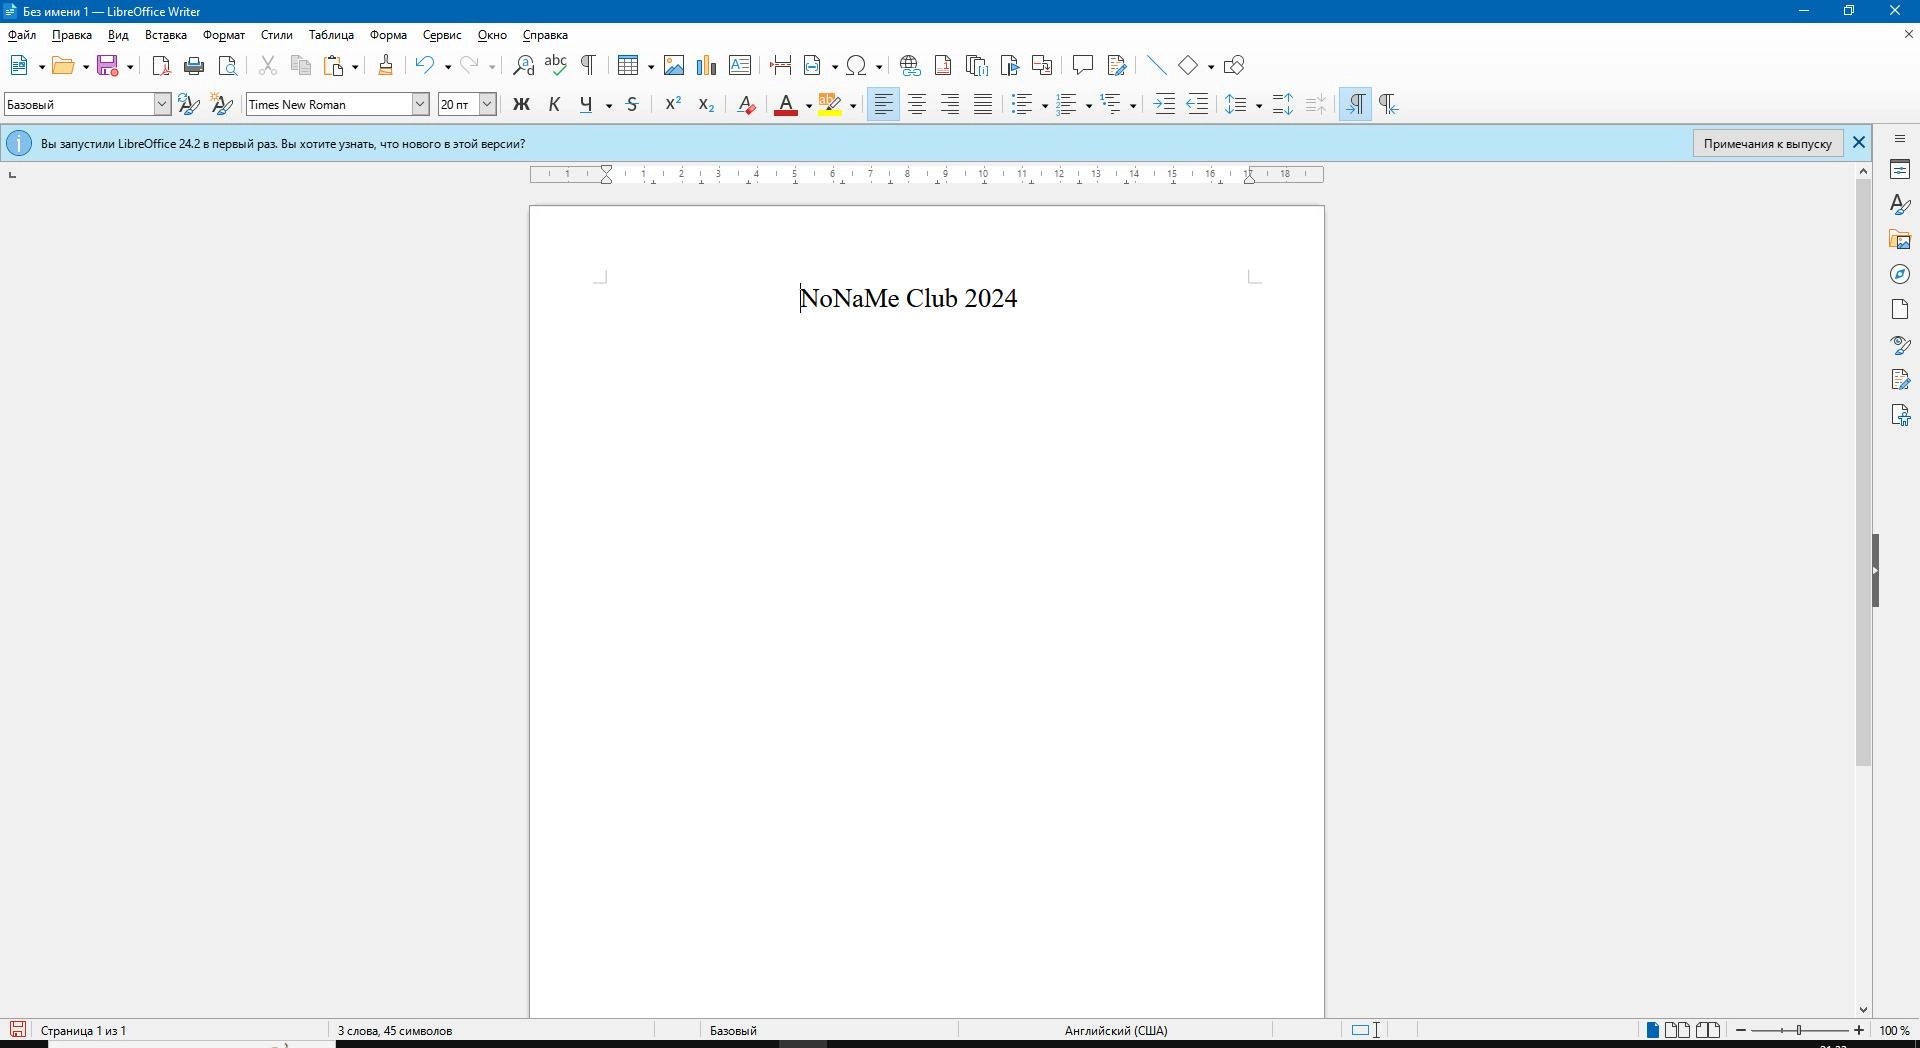Toggle strikethrough formatting

[x=632, y=105]
